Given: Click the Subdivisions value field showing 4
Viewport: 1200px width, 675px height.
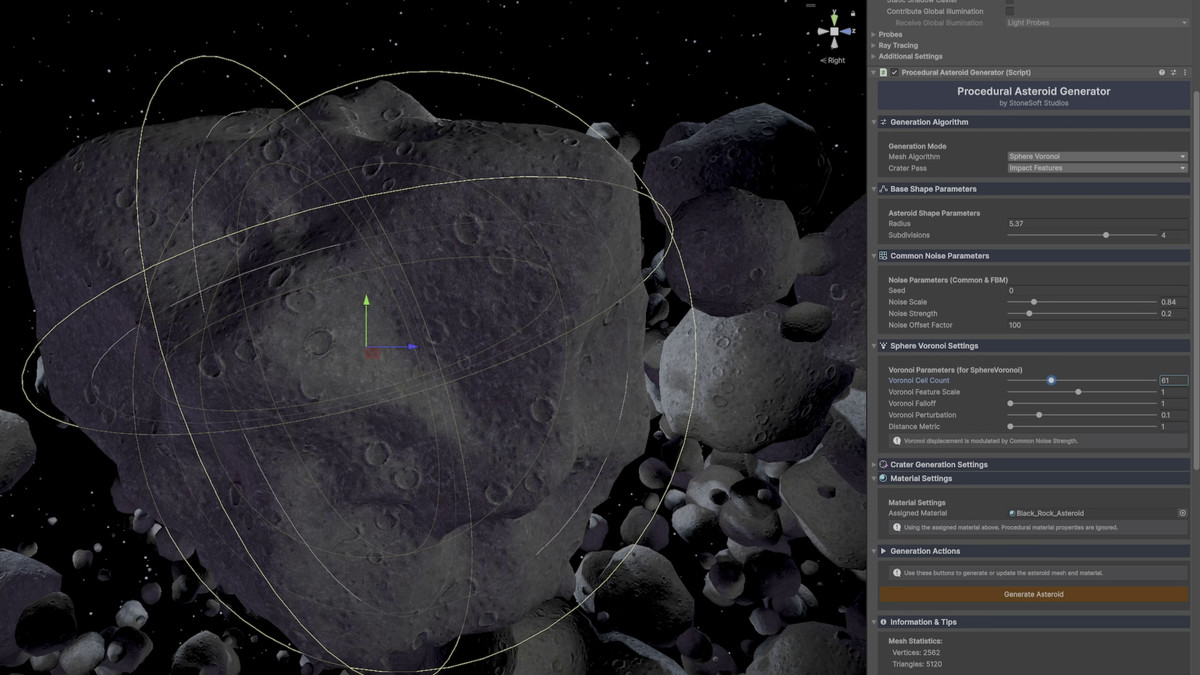Looking at the screenshot, I should [1173, 235].
